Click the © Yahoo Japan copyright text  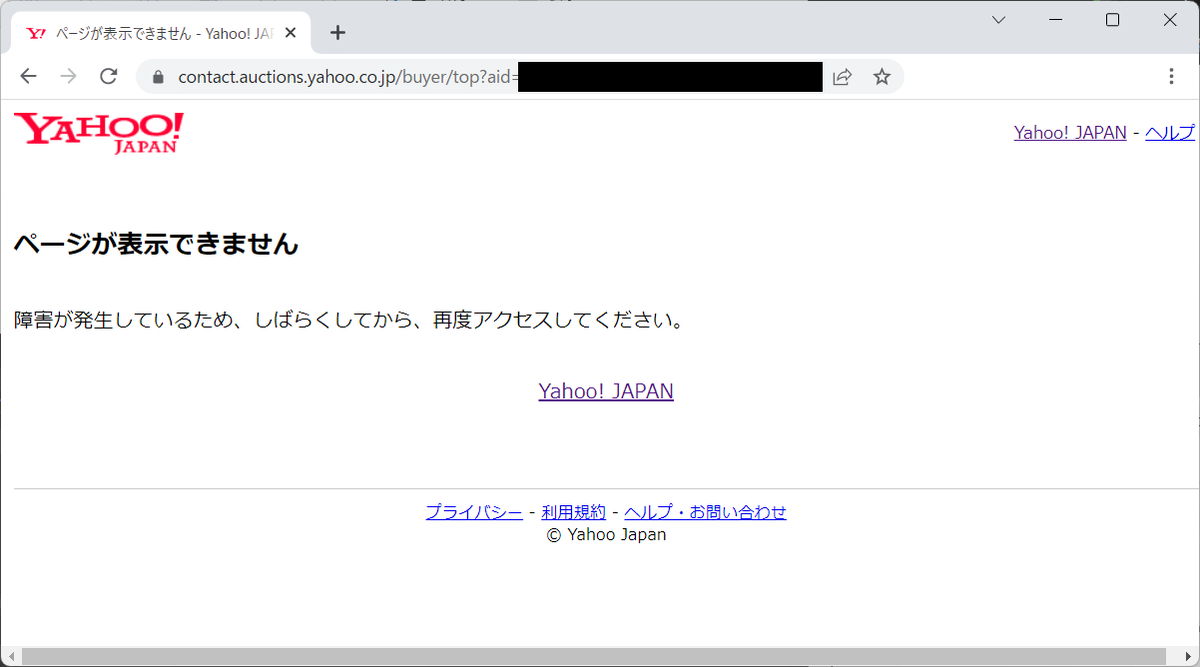(606, 535)
